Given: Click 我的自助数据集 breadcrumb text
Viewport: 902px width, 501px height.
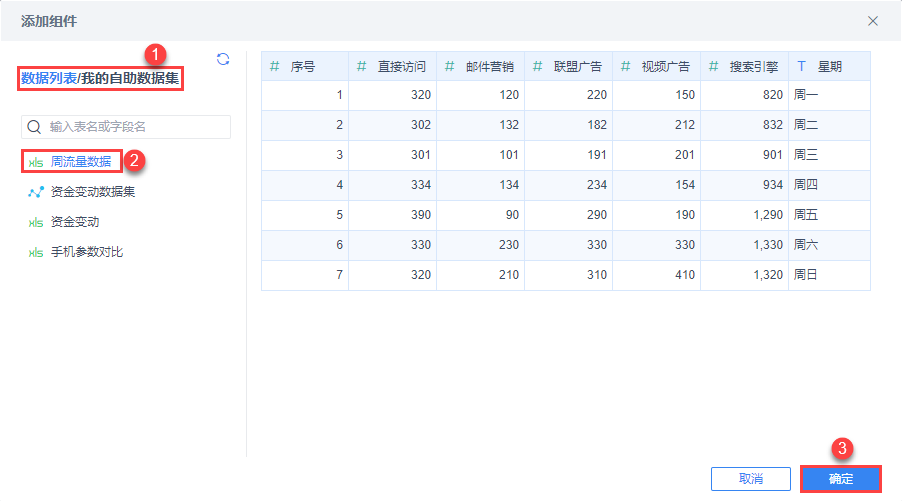Looking at the screenshot, I should click(x=130, y=78).
